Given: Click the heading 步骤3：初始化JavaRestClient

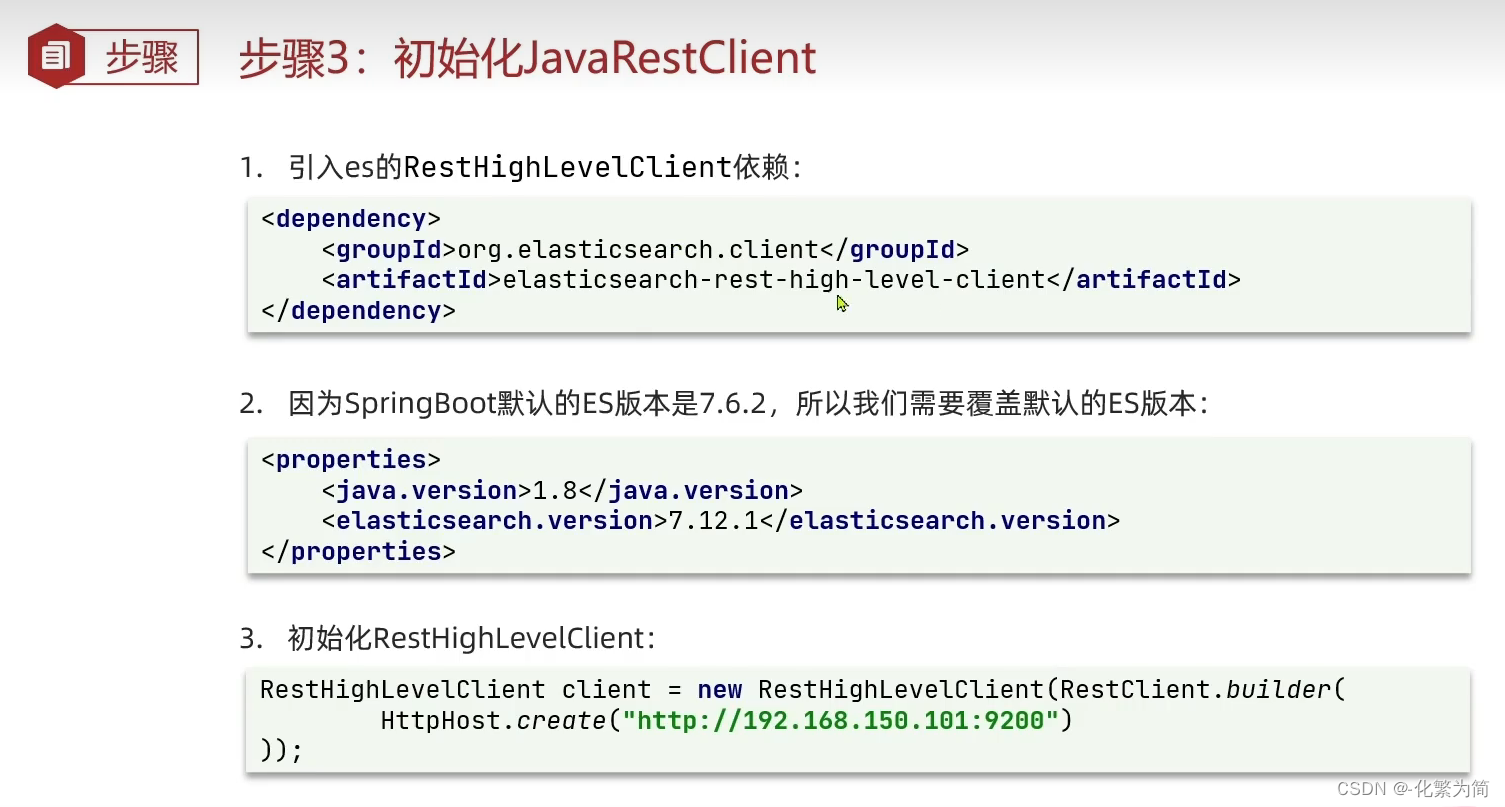Looking at the screenshot, I should [527, 58].
